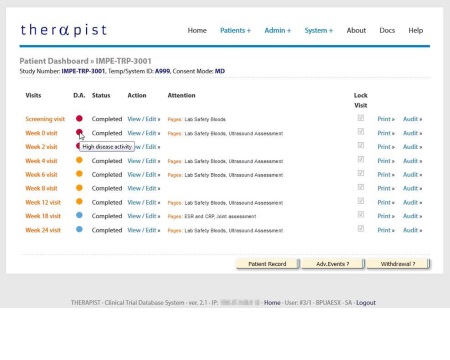Open Audit for Screening visit
450x360 pixels.
tap(412, 119)
